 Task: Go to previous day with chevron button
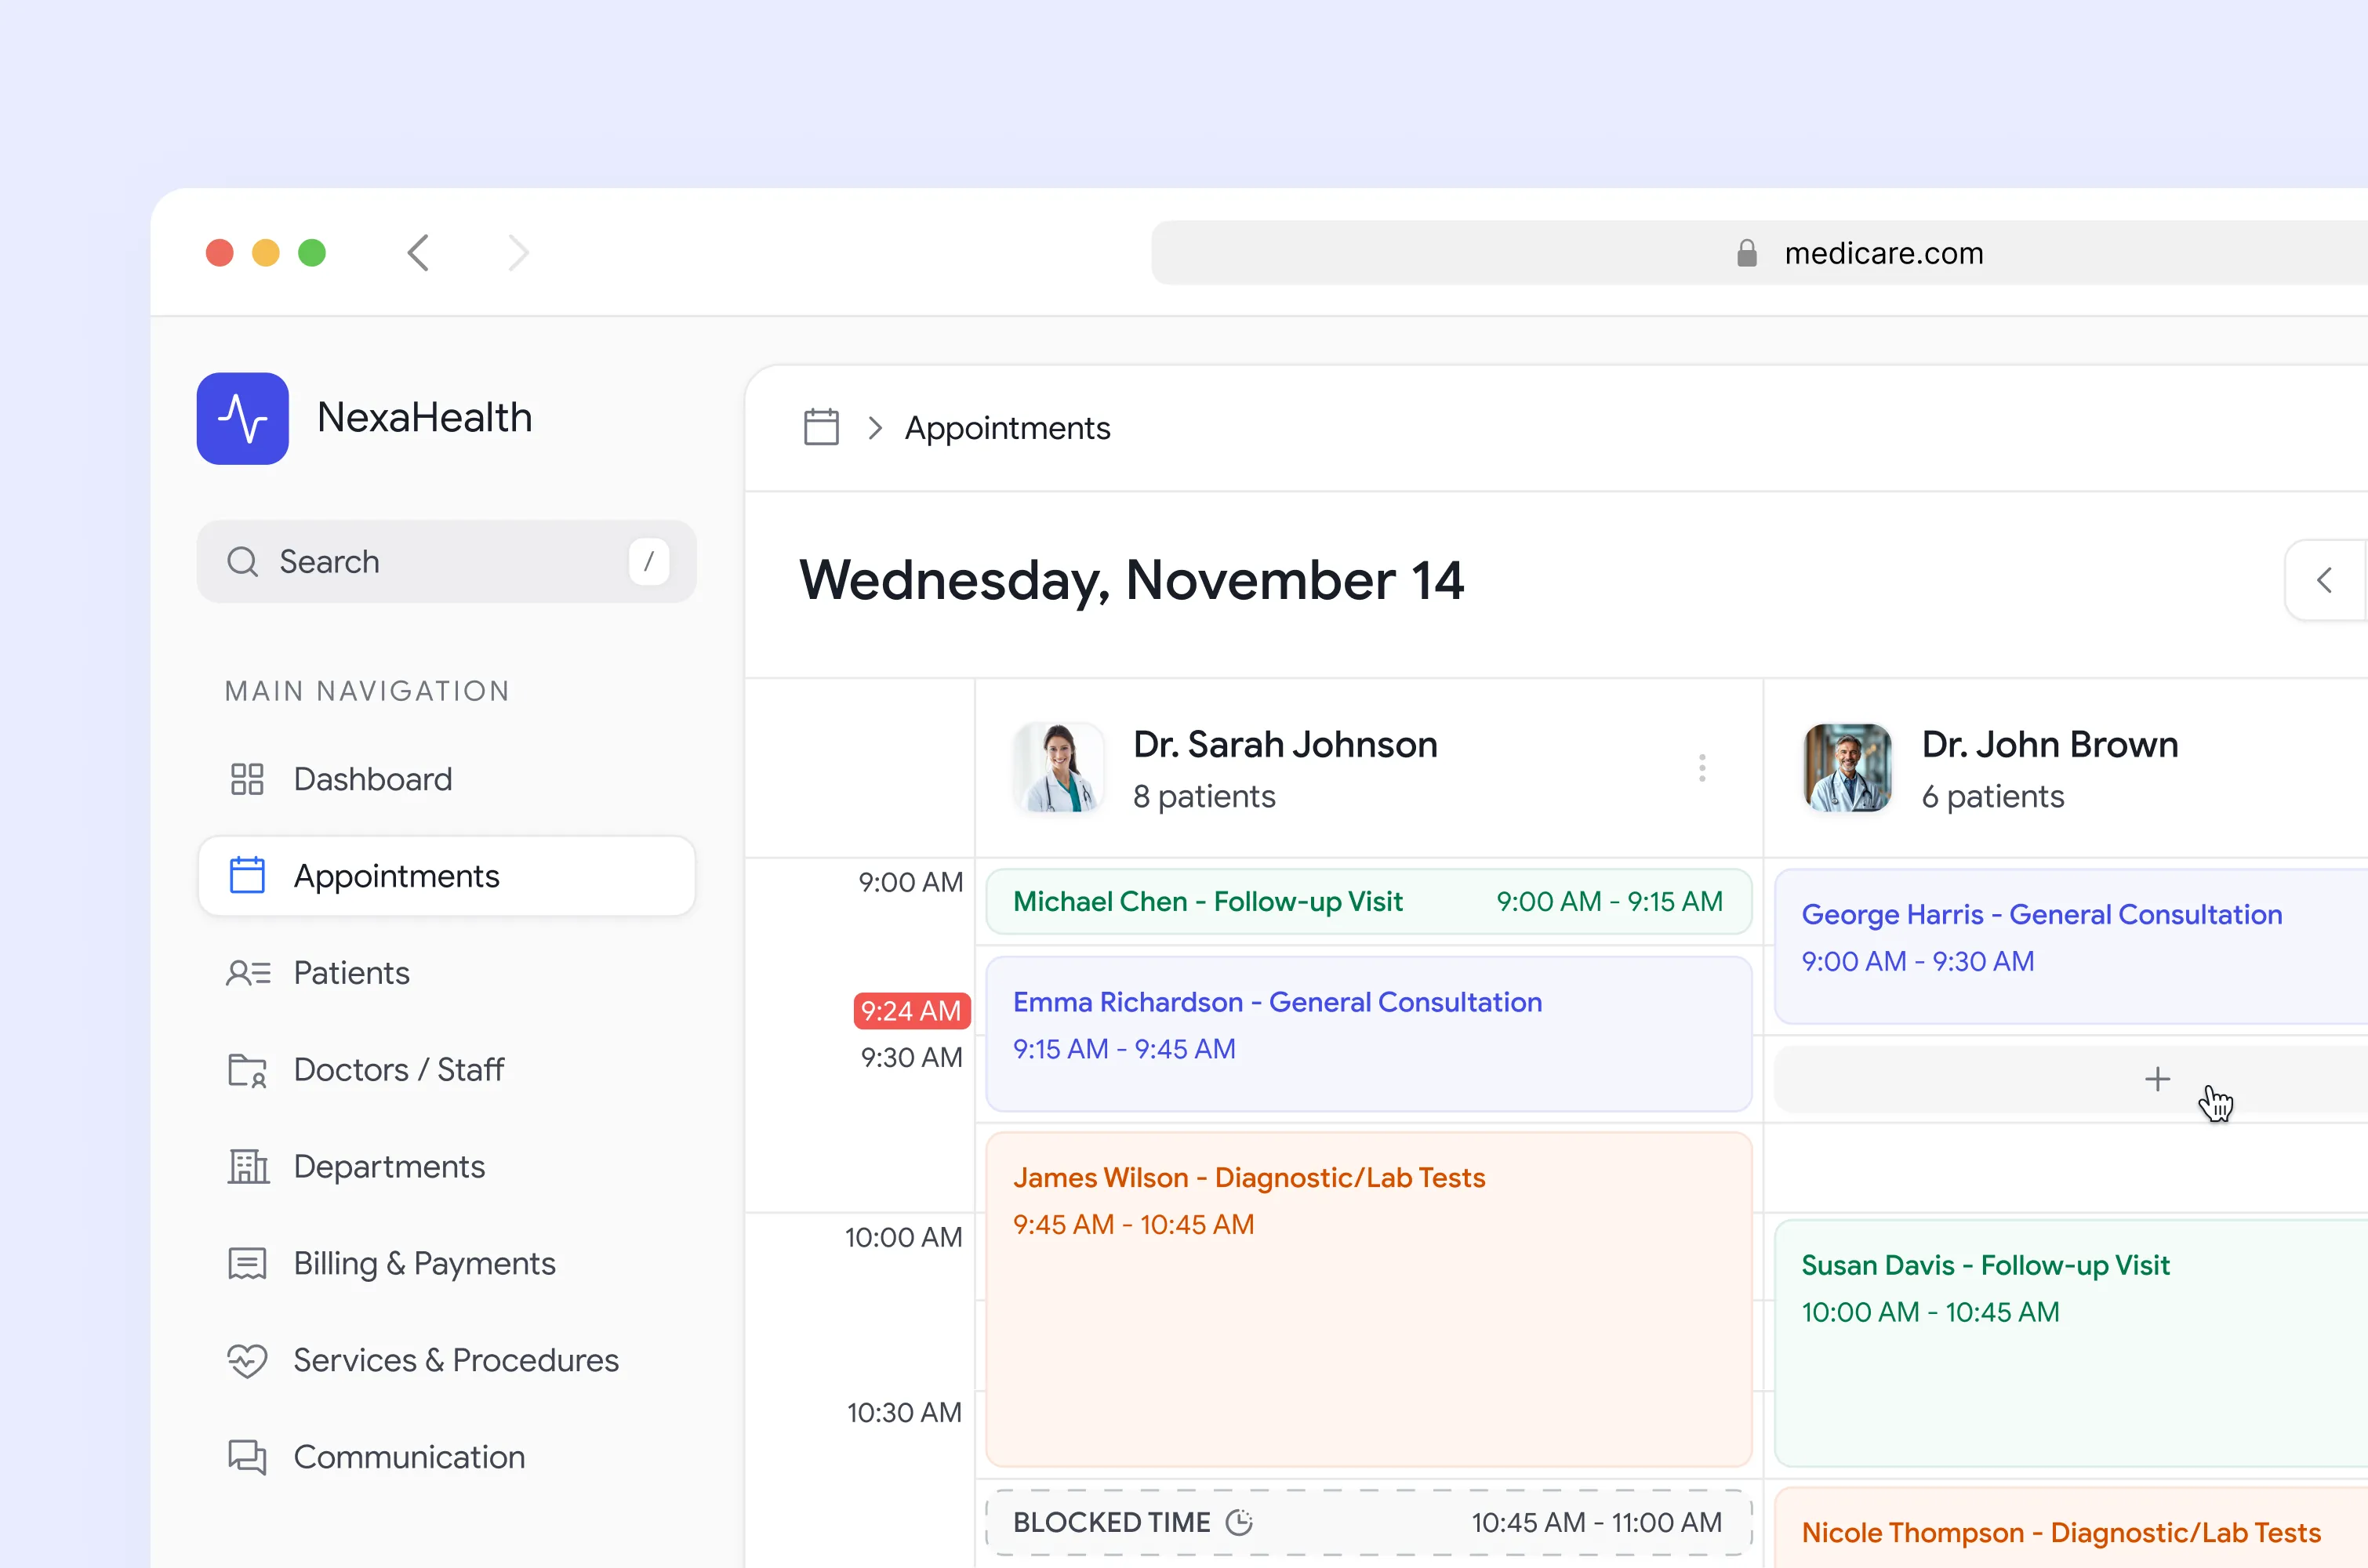pos(2325,580)
